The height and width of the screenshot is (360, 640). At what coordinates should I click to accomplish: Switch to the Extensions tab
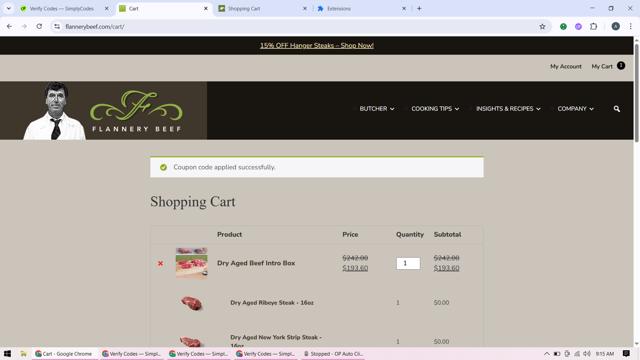(x=361, y=8)
